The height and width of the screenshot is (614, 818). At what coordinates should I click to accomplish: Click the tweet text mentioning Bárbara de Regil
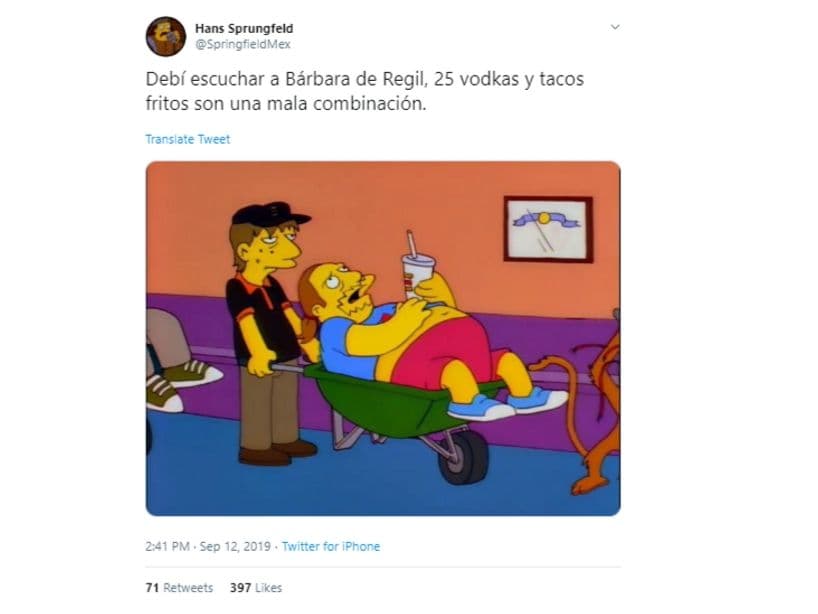click(x=365, y=91)
